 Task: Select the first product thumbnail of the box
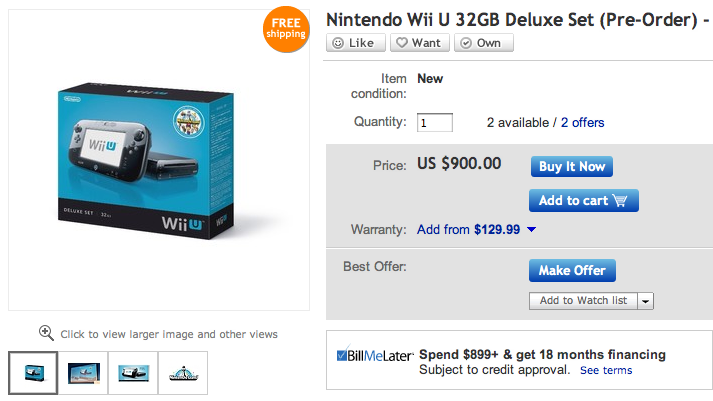(x=33, y=373)
